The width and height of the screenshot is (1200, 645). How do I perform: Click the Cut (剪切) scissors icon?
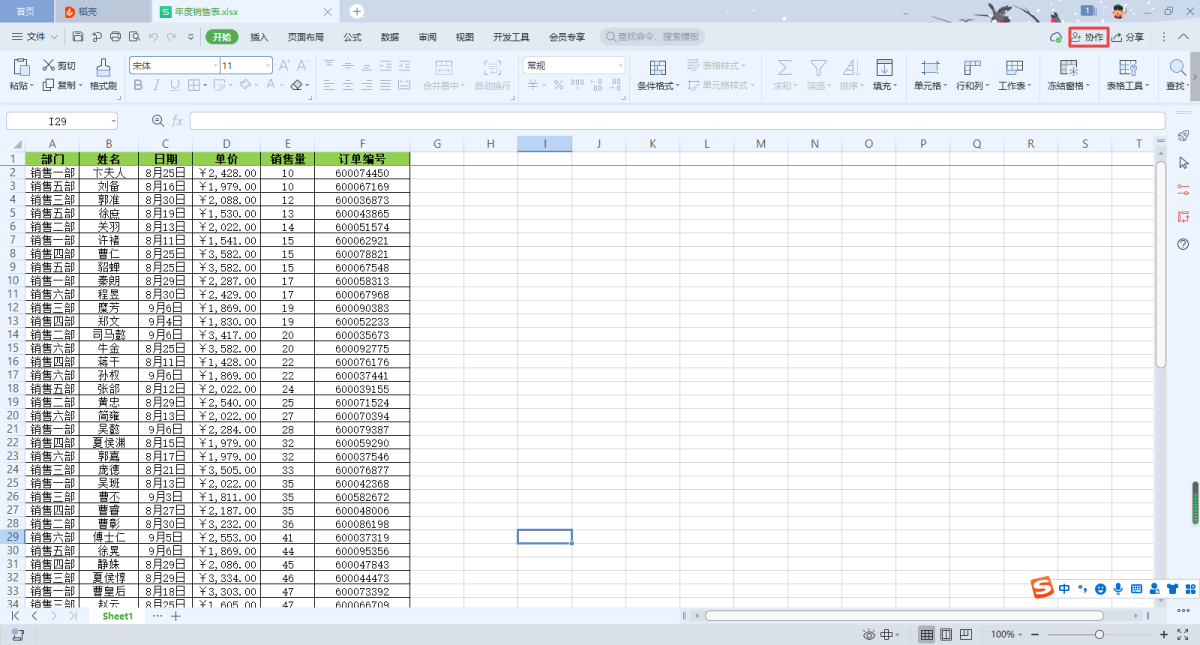(49, 66)
